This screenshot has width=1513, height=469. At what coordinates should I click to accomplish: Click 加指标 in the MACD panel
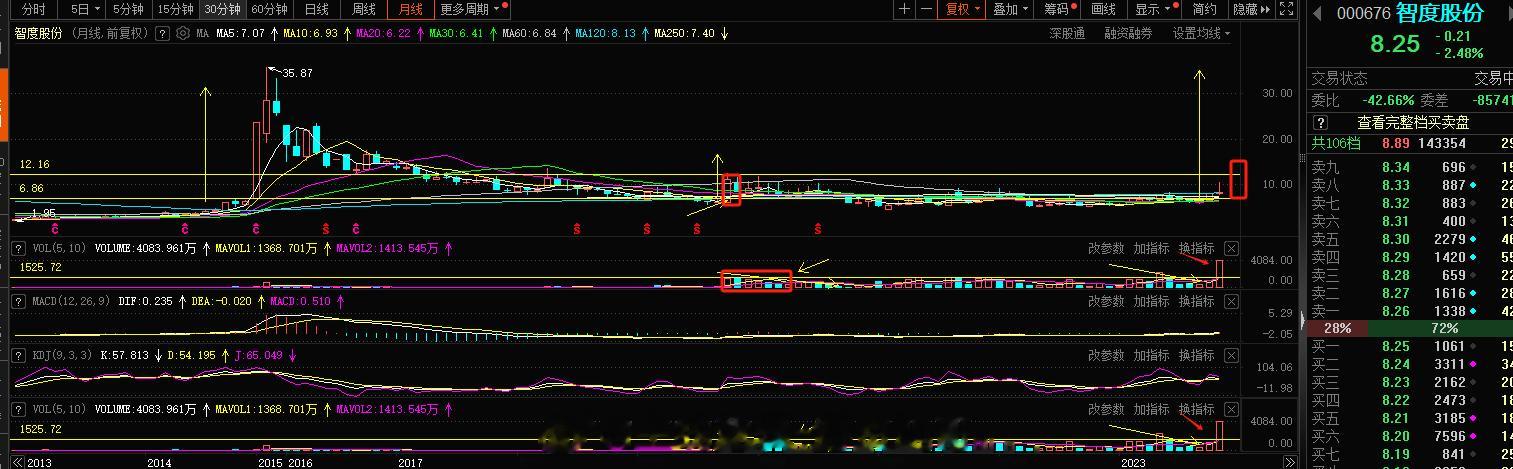click(1151, 302)
